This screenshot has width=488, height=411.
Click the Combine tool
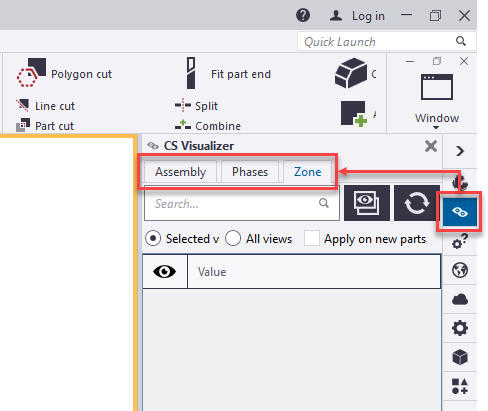208,126
